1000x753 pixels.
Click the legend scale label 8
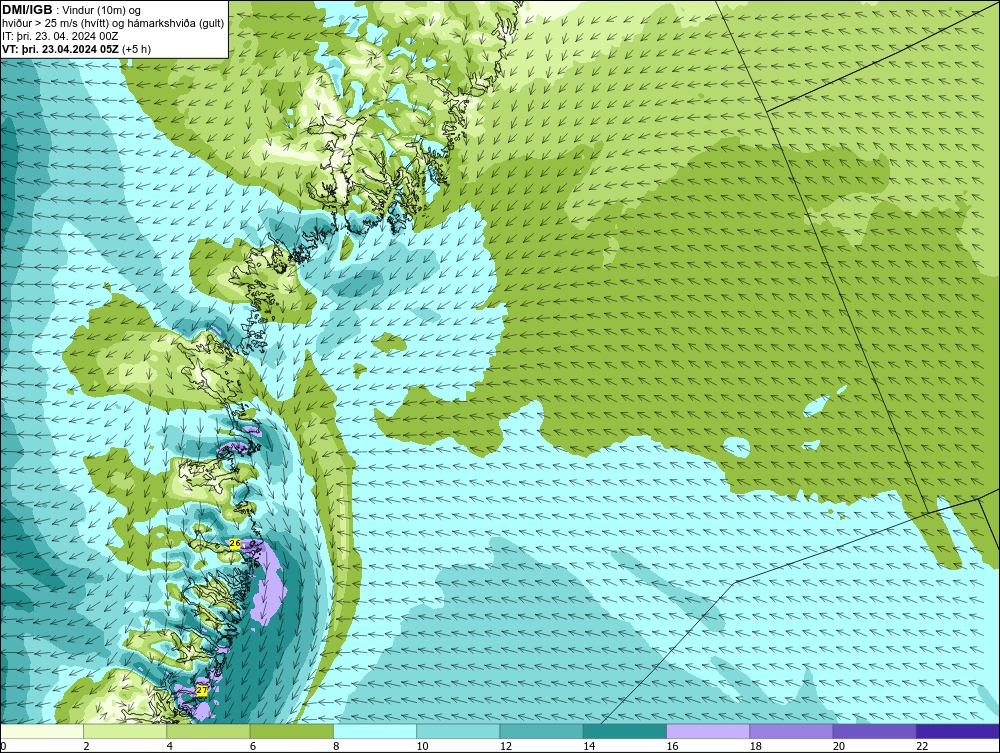pyautogui.click(x=336, y=747)
